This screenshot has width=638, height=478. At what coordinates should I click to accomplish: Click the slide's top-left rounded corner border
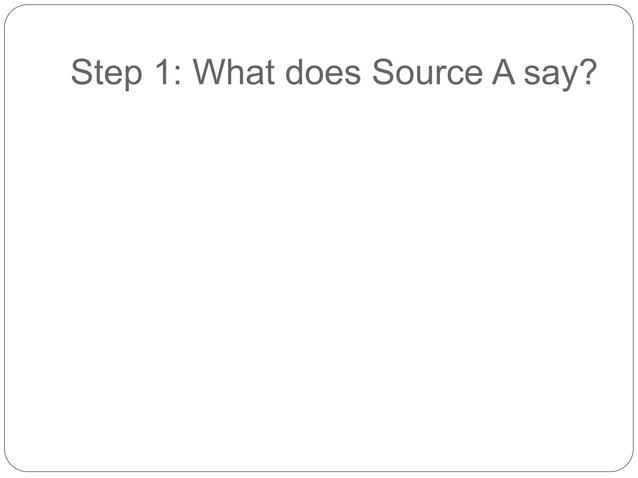click(x=11, y=11)
